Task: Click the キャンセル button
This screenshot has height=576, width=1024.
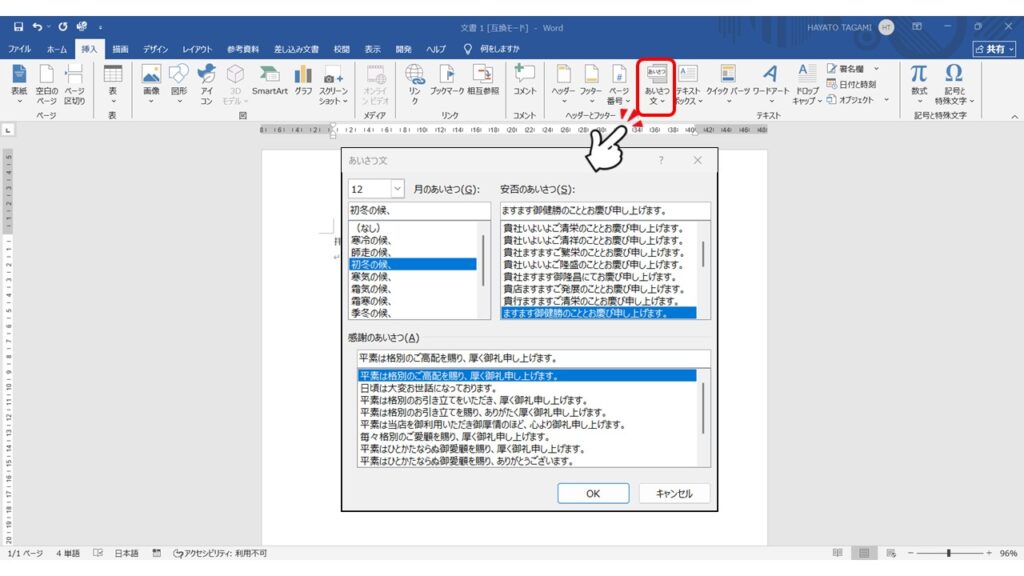Action: tap(673, 493)
